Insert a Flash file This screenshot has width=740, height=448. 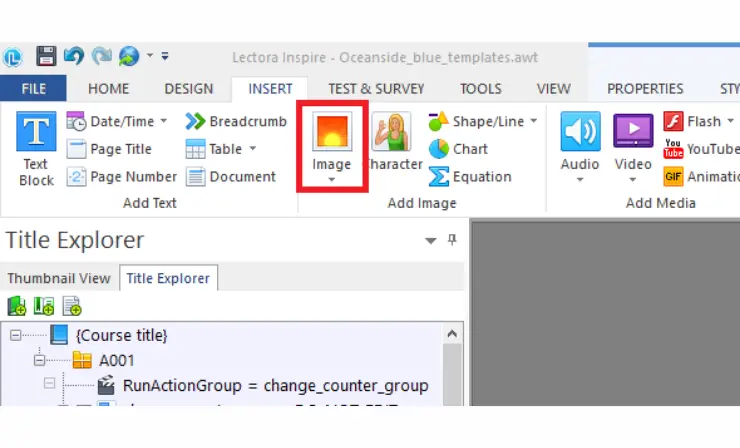[692, 122]
